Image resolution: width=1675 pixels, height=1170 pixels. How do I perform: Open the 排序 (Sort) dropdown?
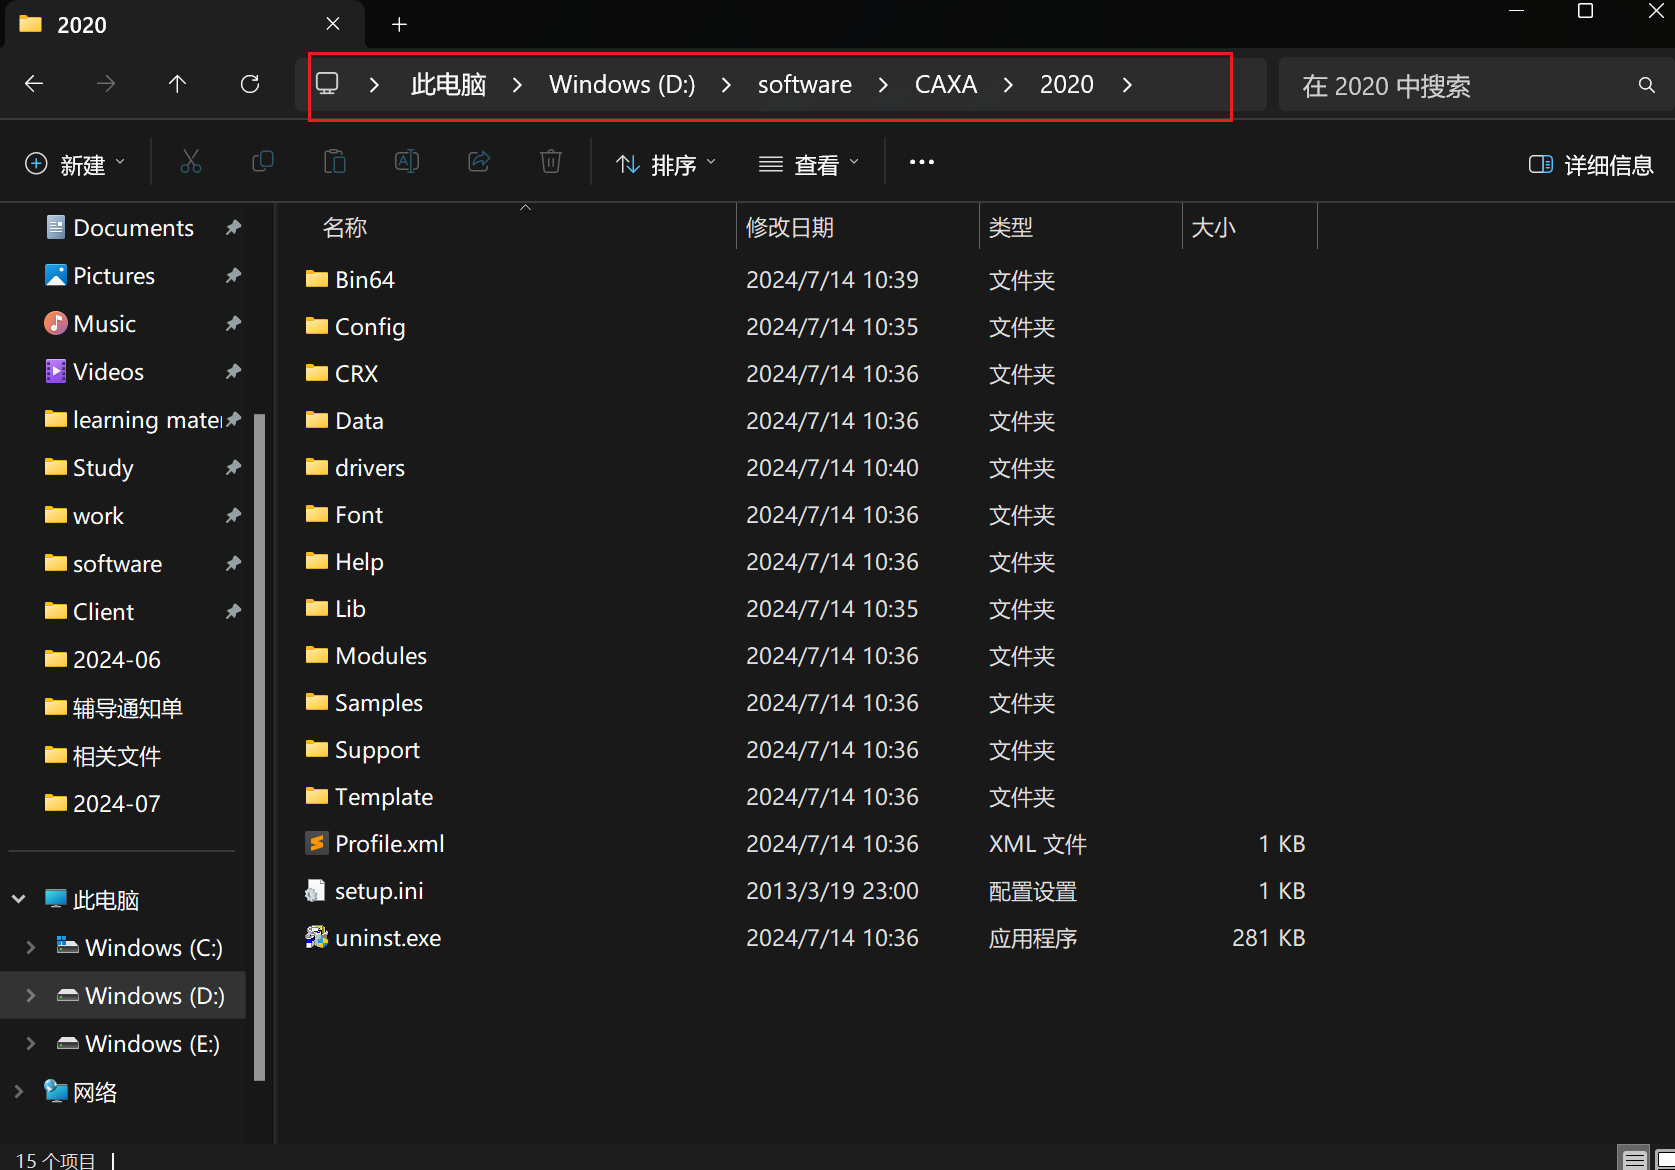pyautogui.click(x=666, y=165)
